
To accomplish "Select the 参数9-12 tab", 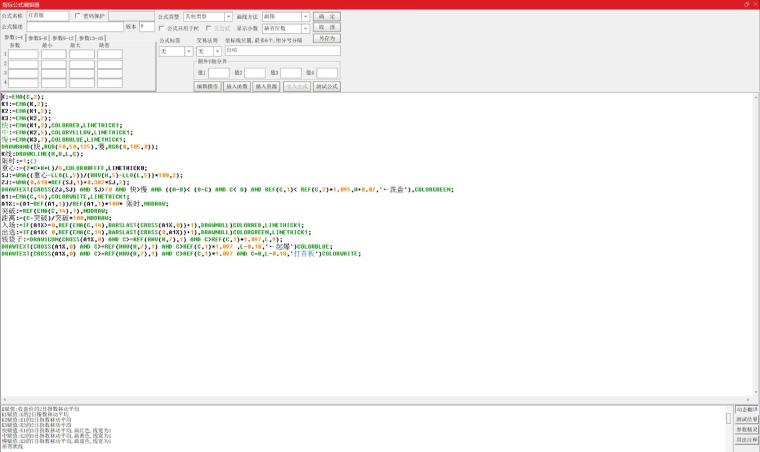I will point(64,38).
